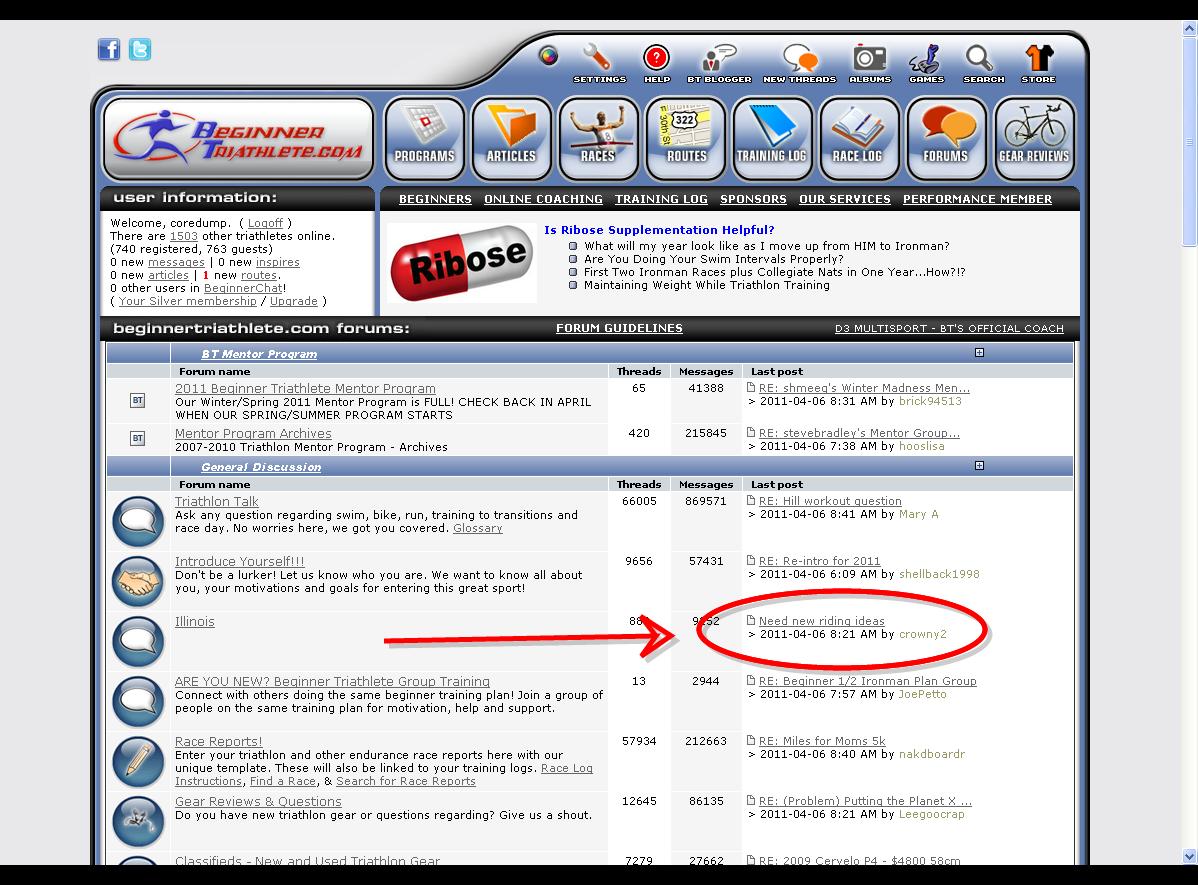Click the Illinois forum bubble icon
The width and height of the screenshot is (1198, 885).
coord(138,642)
